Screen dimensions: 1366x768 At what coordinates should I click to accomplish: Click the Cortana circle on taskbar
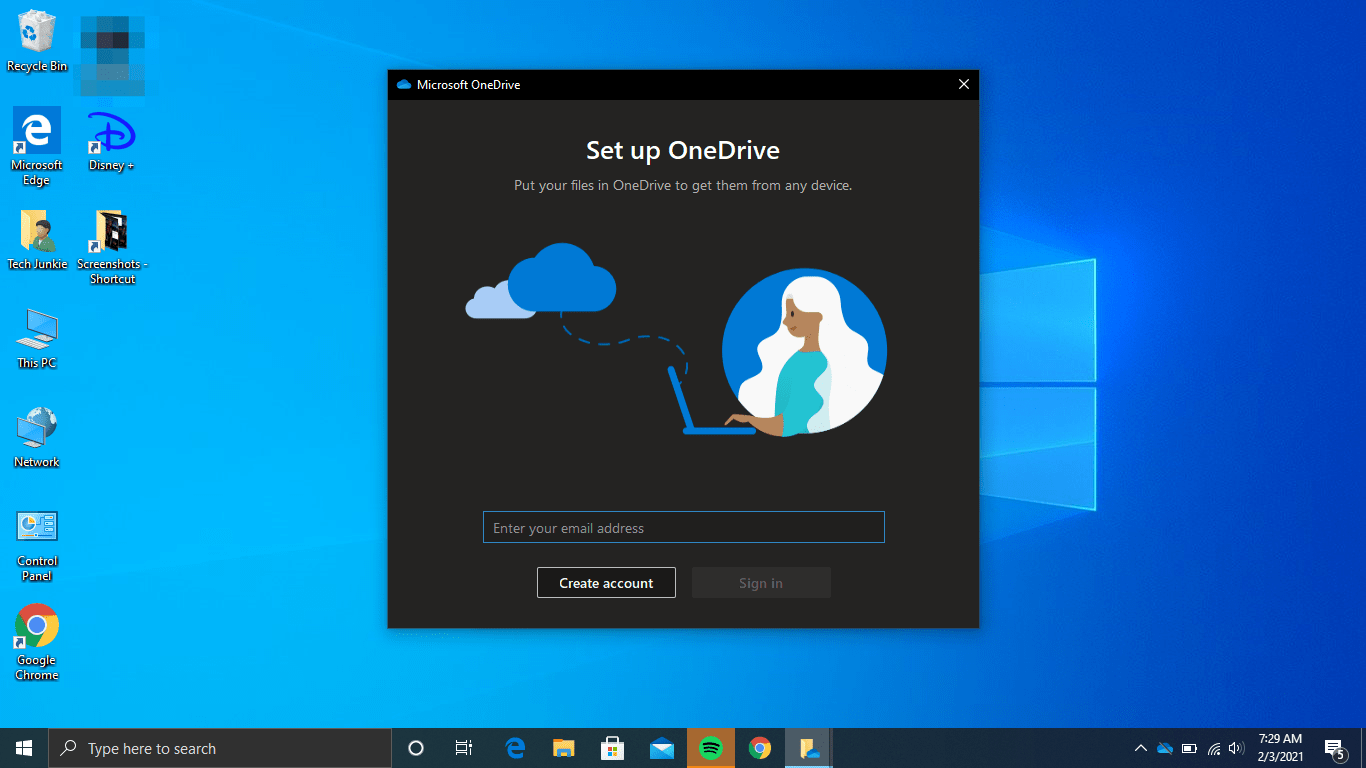[x=416, y=748]
